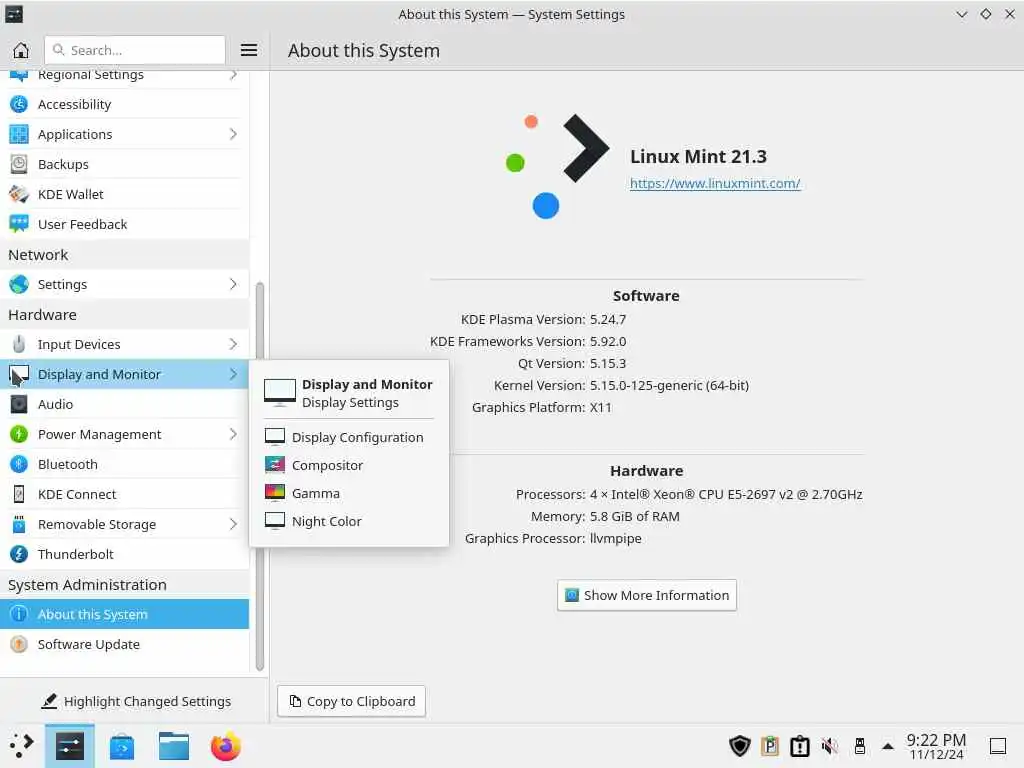The width and height of the screenshot is (1024, 768).
Task: Click the Backups sidebar icon
Action: (19, 164)
